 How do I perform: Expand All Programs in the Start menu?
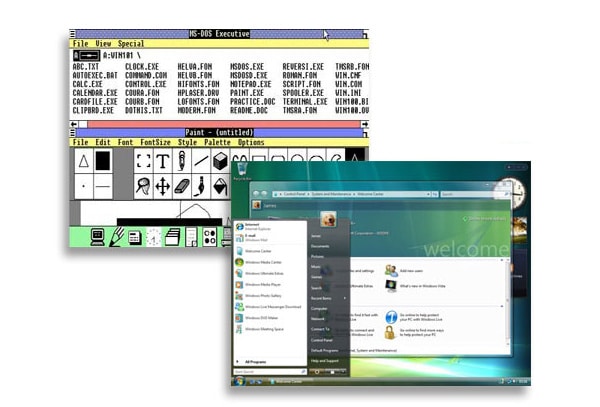(255, 361)
